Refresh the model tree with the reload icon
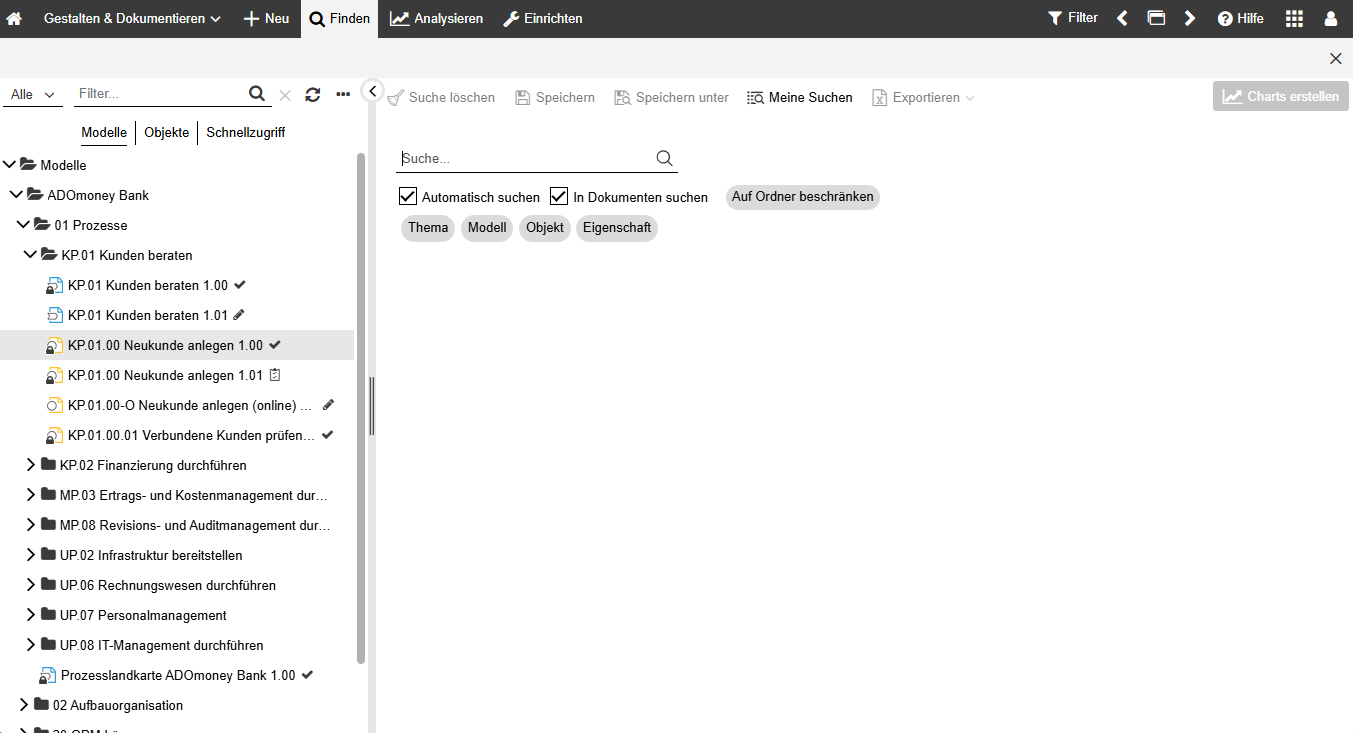This screenshot has width=1353, height=733. [312, 93]
